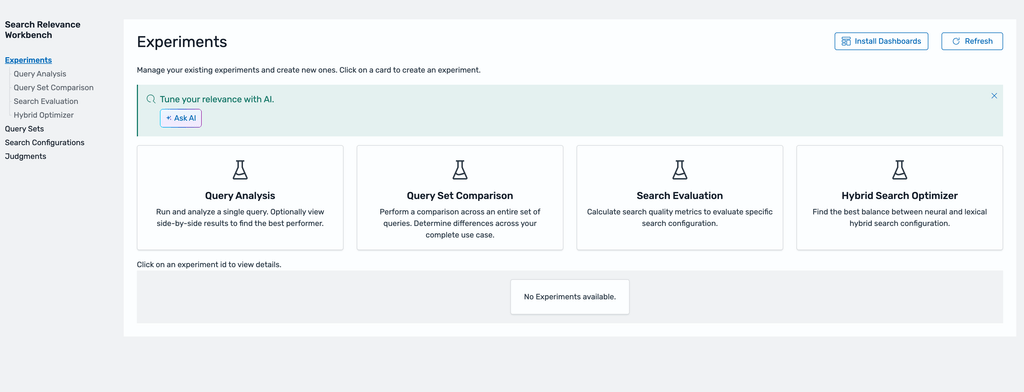Click the Search Evaluation card flask icon
Image resolution: width=1024 pixels, height=392 pixels.
pos(680,170)
